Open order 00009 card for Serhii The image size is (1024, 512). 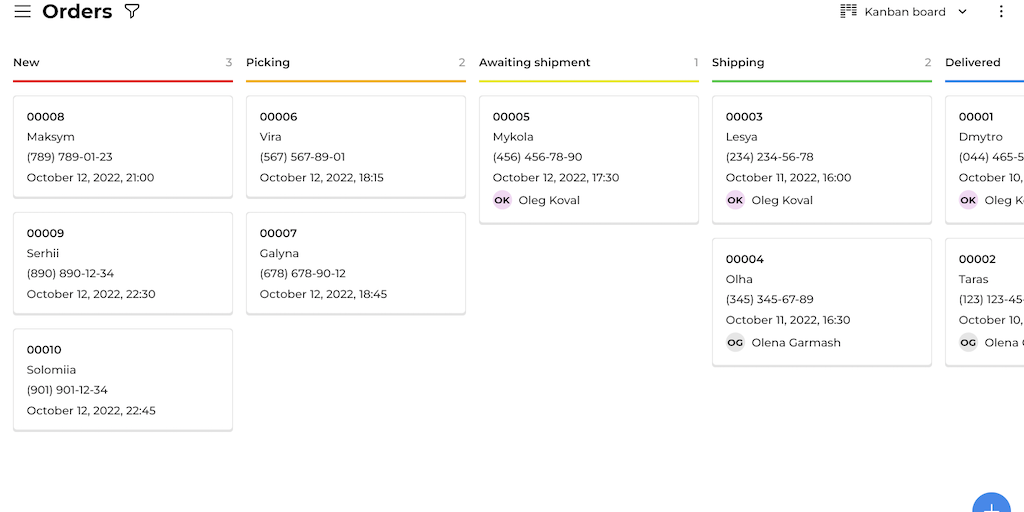coord(122,263)
